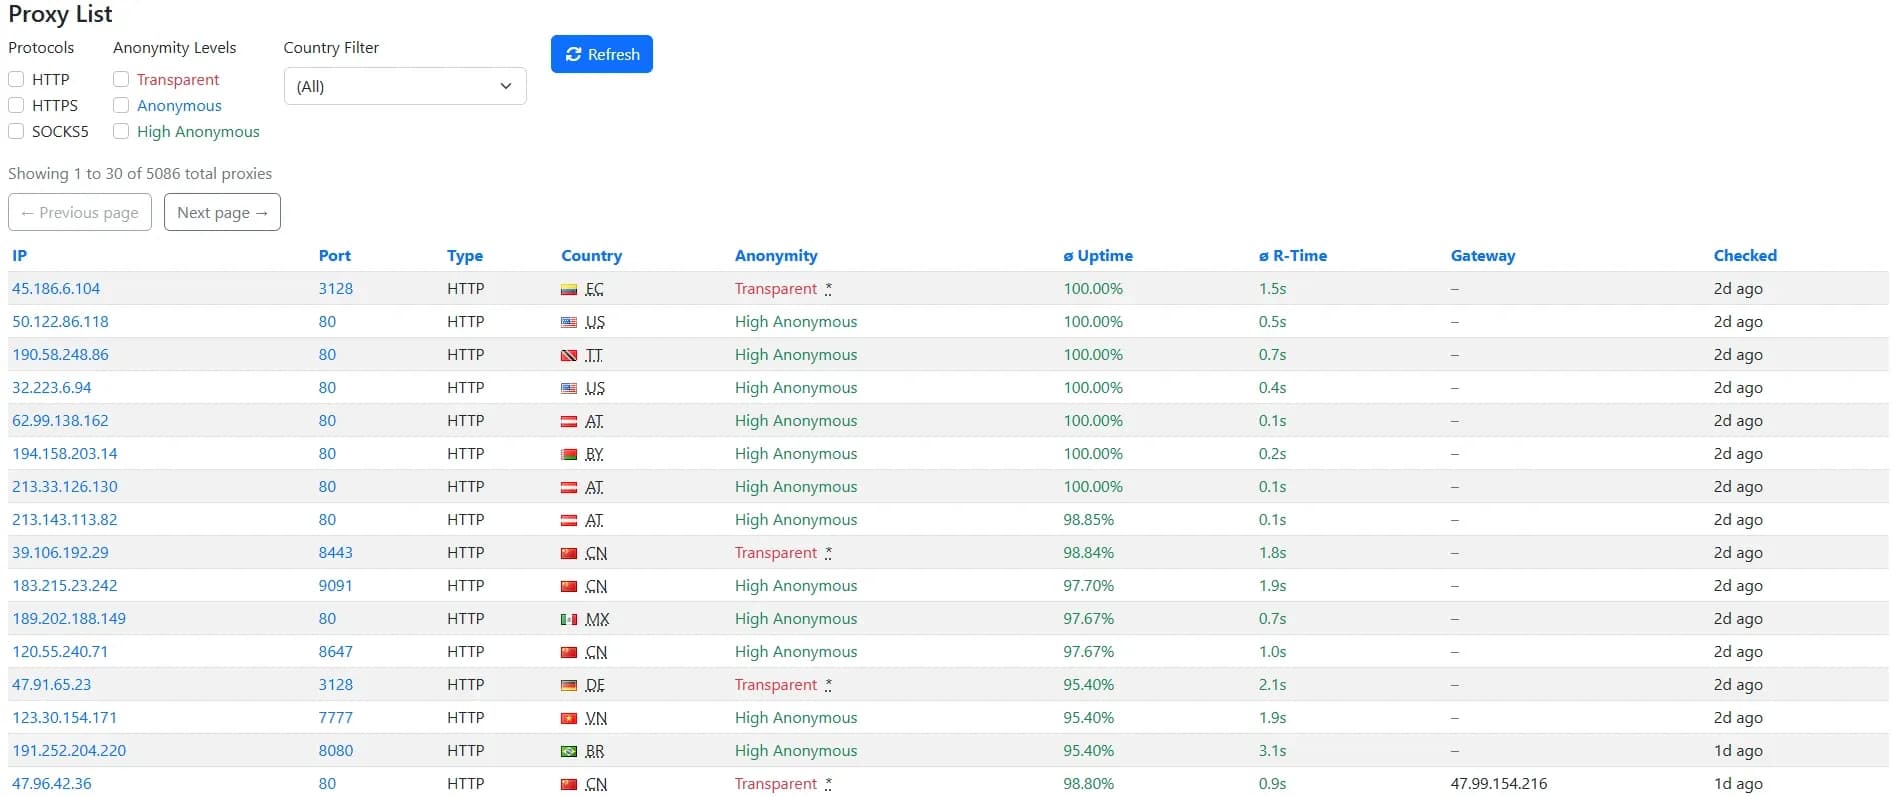This screenshot has height=797, width=1892.
Task: Click the Germany flag icon for 47.91.65.23
Action: coord(569,686)
